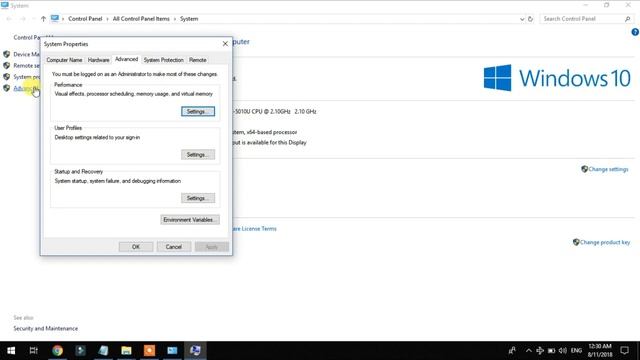Switch to the Hardware tab
The image size is (640, 360).
click(x=98, y=60)
